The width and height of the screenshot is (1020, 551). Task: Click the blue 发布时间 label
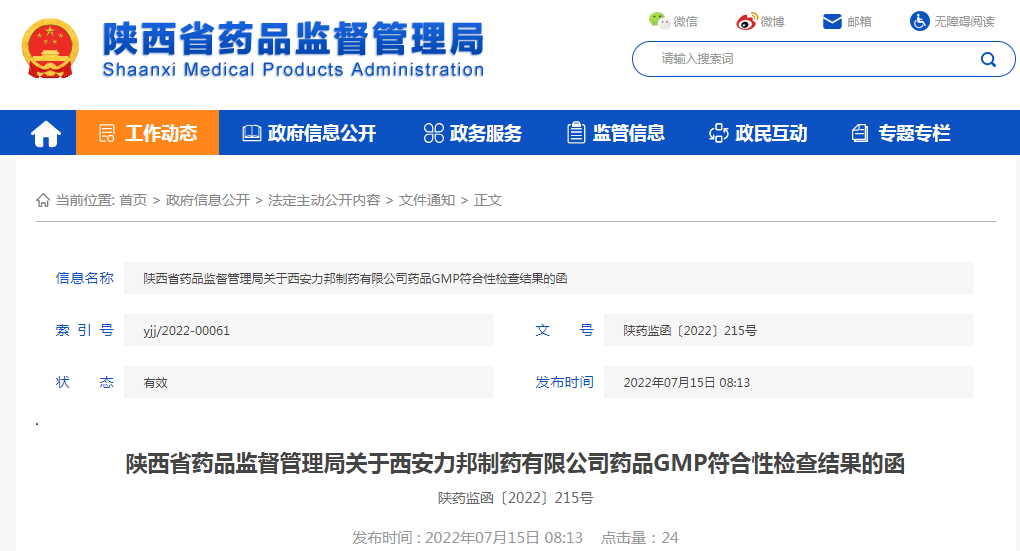tap(564, 382)
